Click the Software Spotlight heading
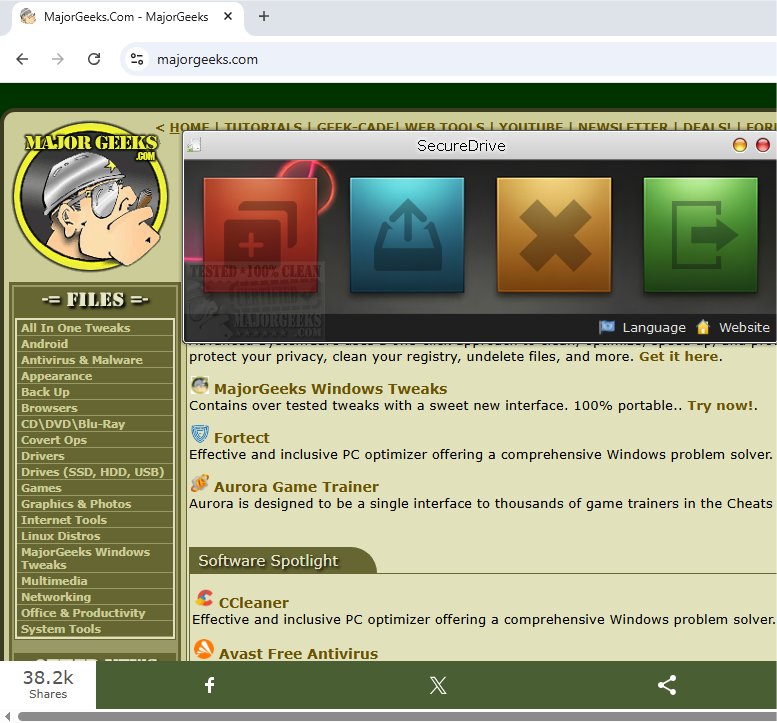Image resolution: width=777 pixels, height=723 pixels. tap(268, 560)
